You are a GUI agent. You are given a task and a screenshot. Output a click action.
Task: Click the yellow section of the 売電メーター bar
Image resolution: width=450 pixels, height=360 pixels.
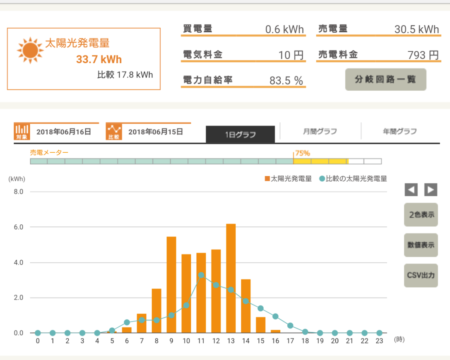(321, 161)
